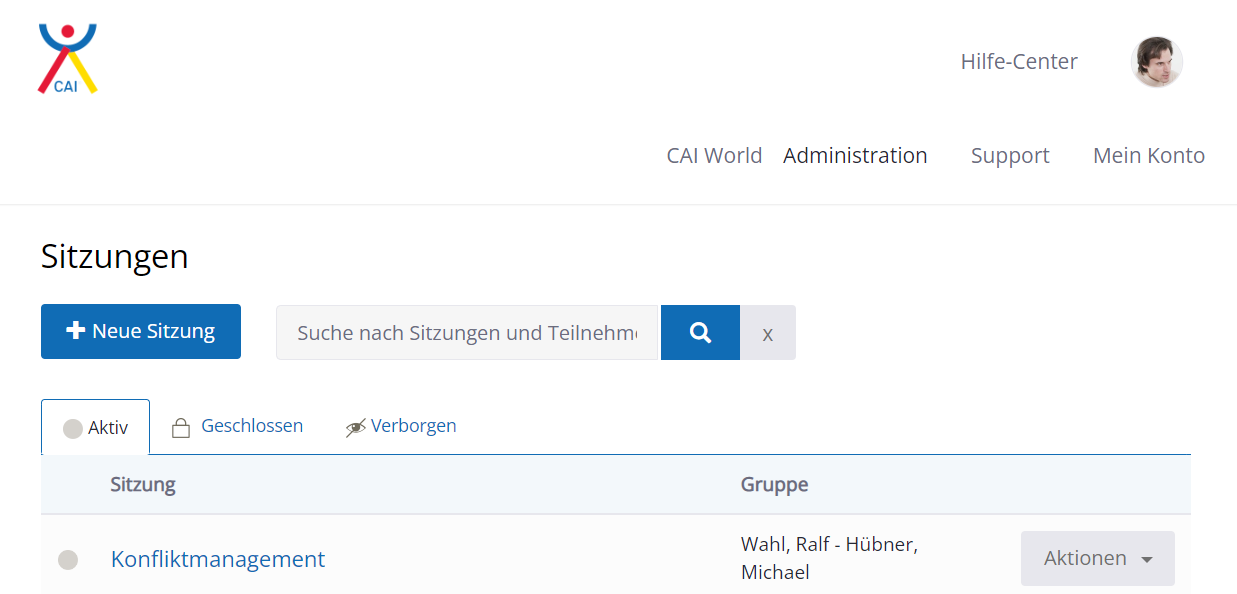Switch to the Verborgen tab

tap(401, 426)
